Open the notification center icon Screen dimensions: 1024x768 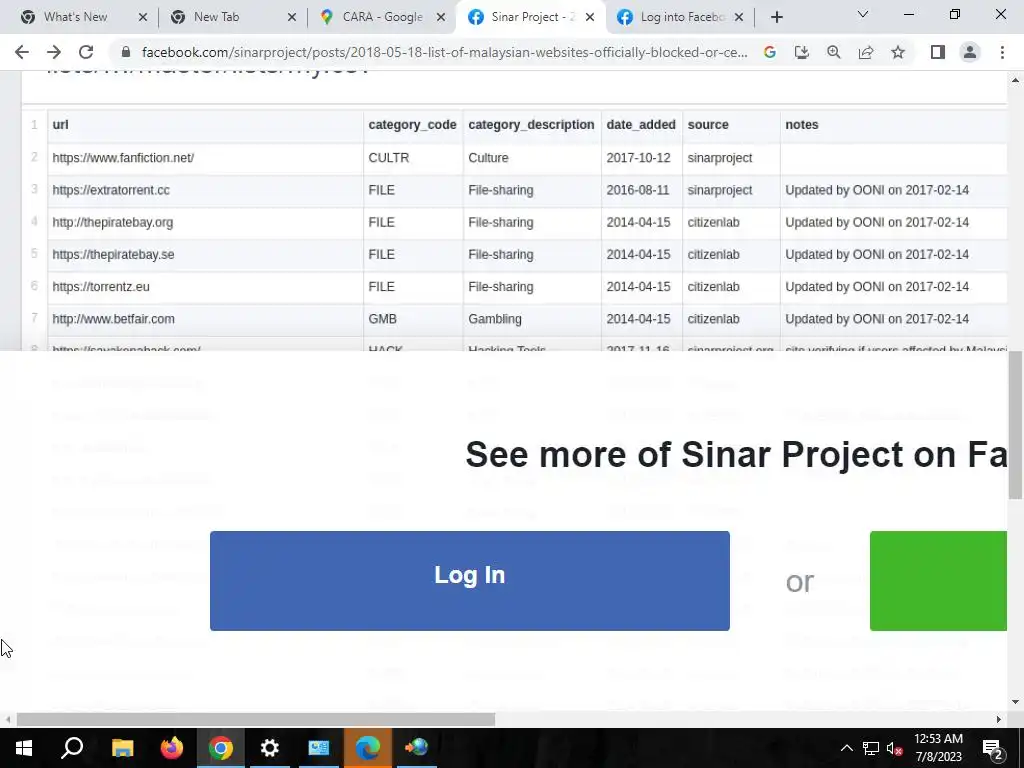993,748
